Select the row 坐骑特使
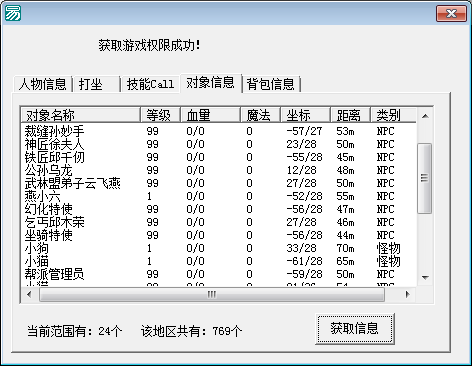Image resolution: width=472 pixels, height=366 pixels. click(219, 235)
